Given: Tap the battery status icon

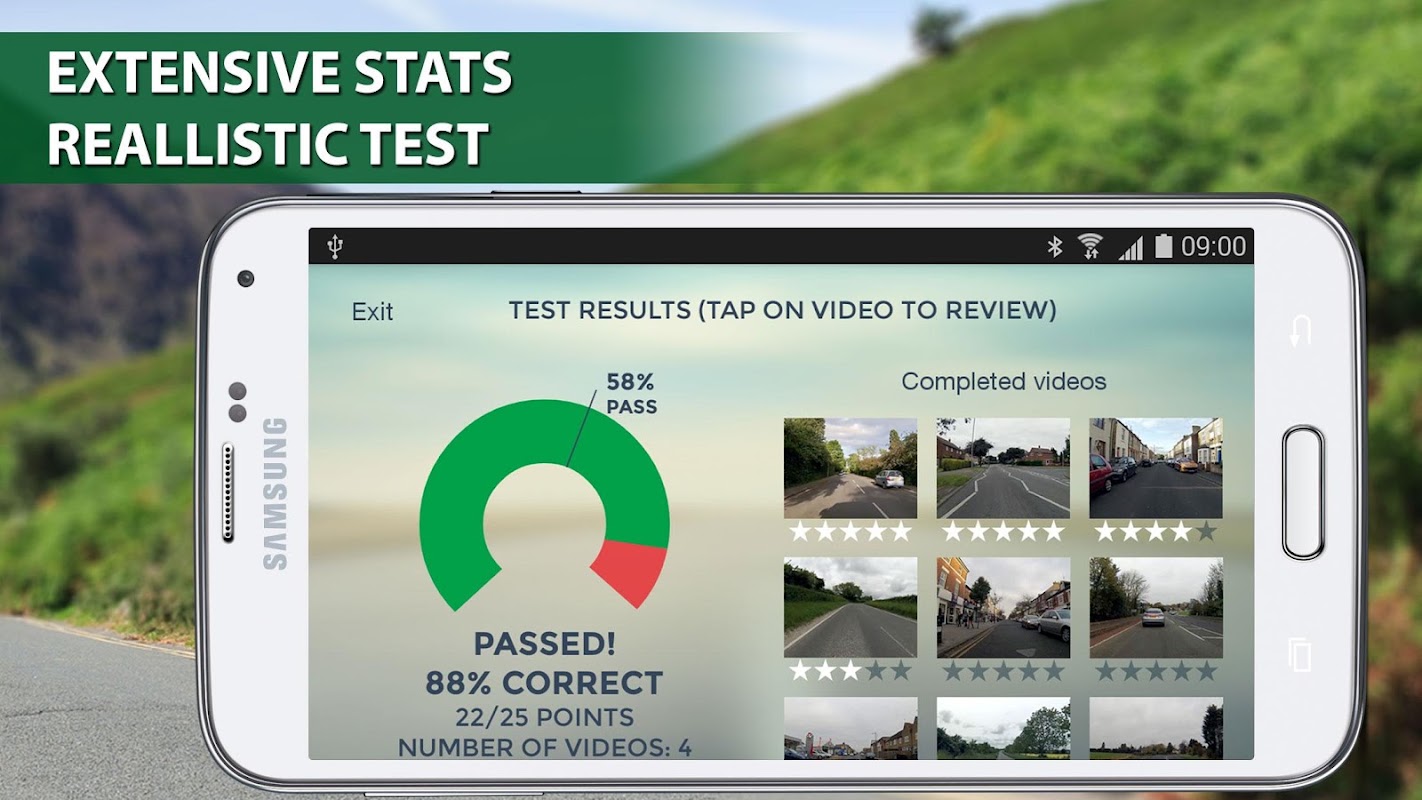Looking at the screenshot, I should [1163, 246].
